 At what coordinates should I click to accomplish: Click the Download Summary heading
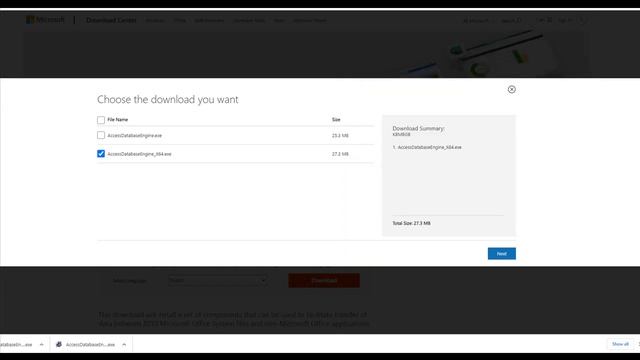(418, 128)
